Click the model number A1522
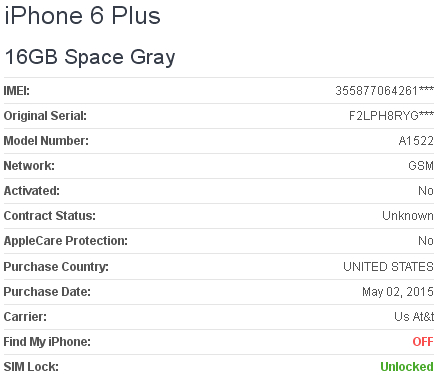This screenshot has height=377, width=437. pyautogui.click(x=416, y=141)
